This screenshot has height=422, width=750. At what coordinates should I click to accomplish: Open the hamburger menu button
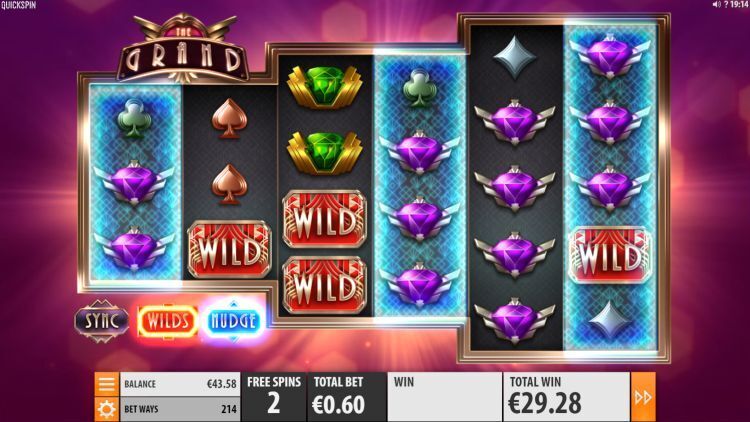[106, 384]
